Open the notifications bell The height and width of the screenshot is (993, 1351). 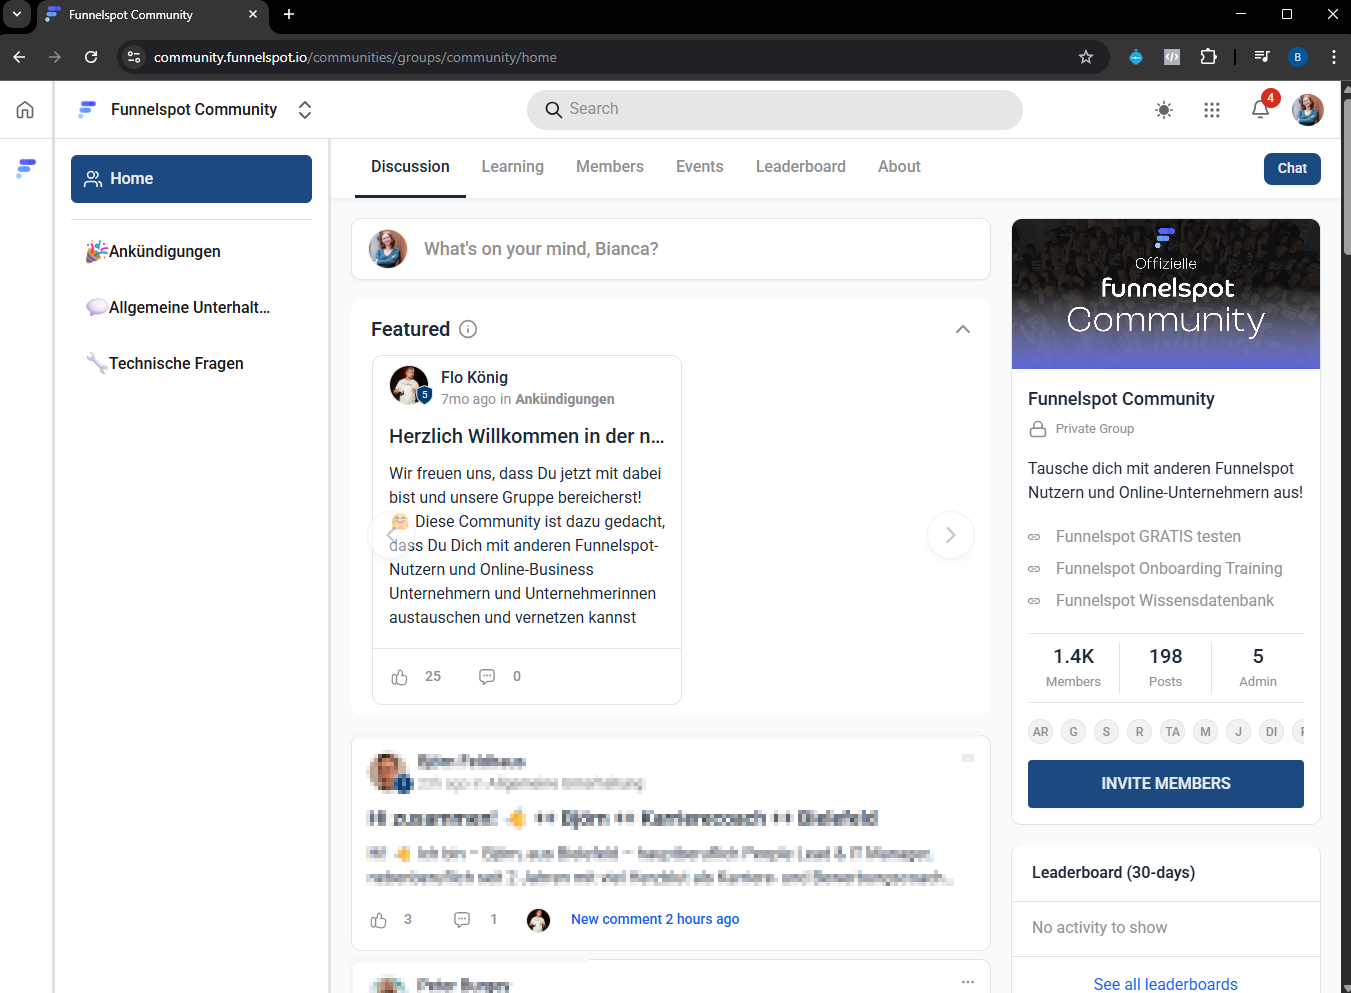click(x=1261, y=109)
